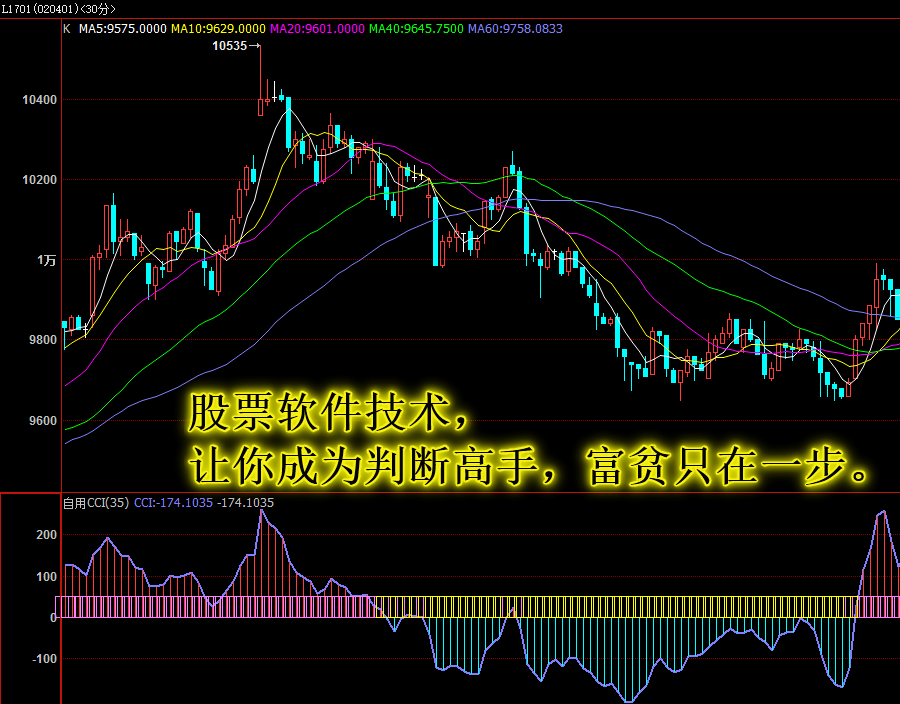Image resolution: width=900 pixels, height=704 pixels.
Task: Click the 自用CCI(35) indicator name
Action: coord(96,503)
